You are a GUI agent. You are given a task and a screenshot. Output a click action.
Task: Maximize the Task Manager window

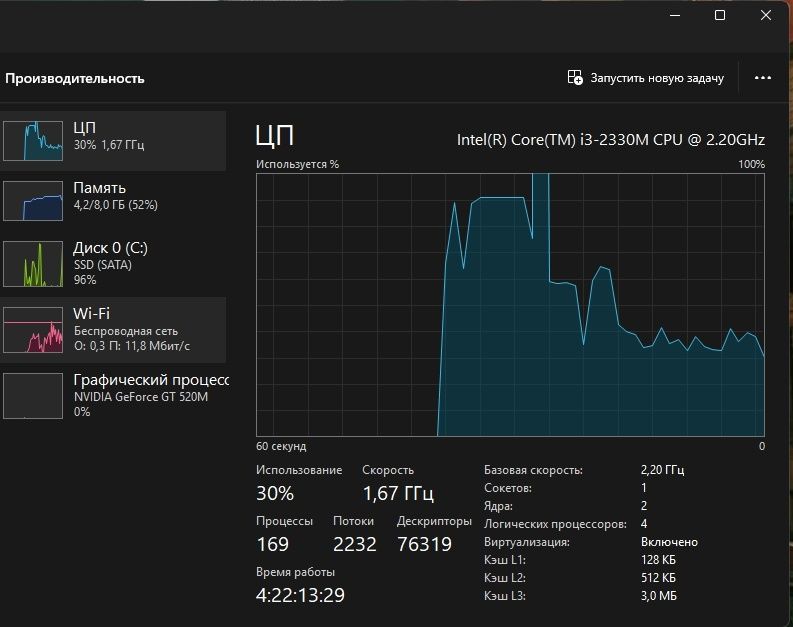pyautogui.click(x=720, y=15)
